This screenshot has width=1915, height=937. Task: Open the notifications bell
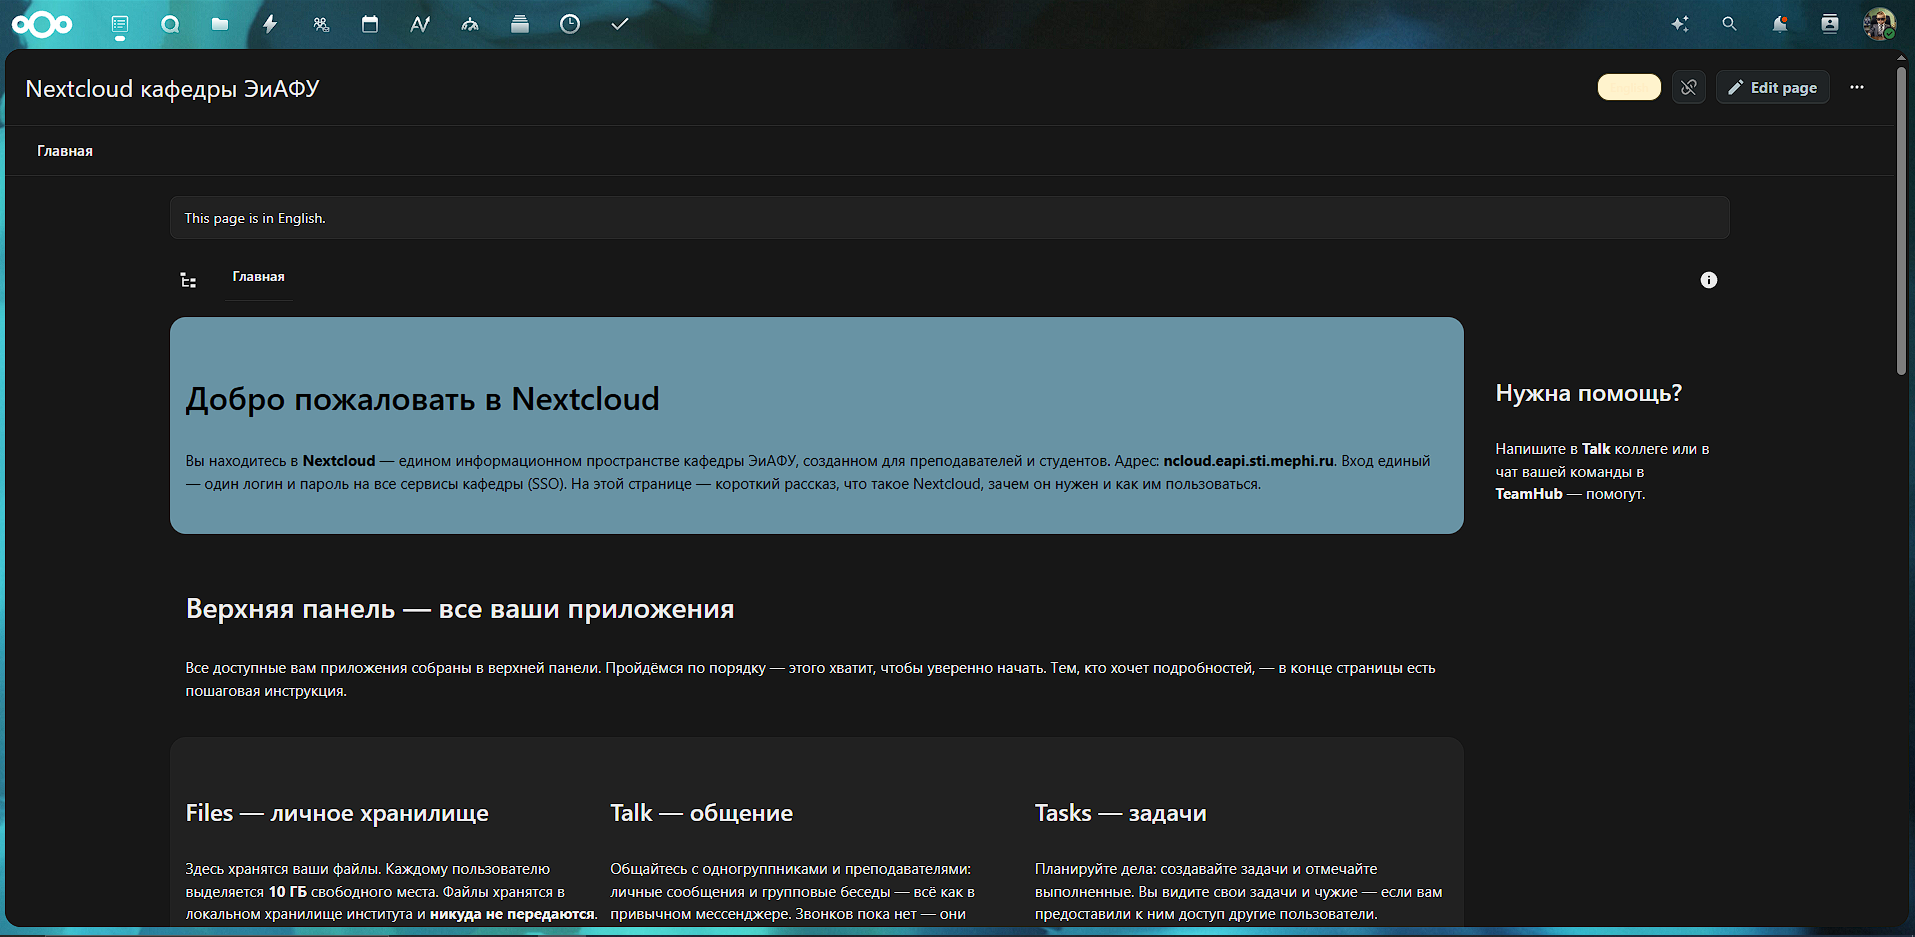tap(1780, 24)
